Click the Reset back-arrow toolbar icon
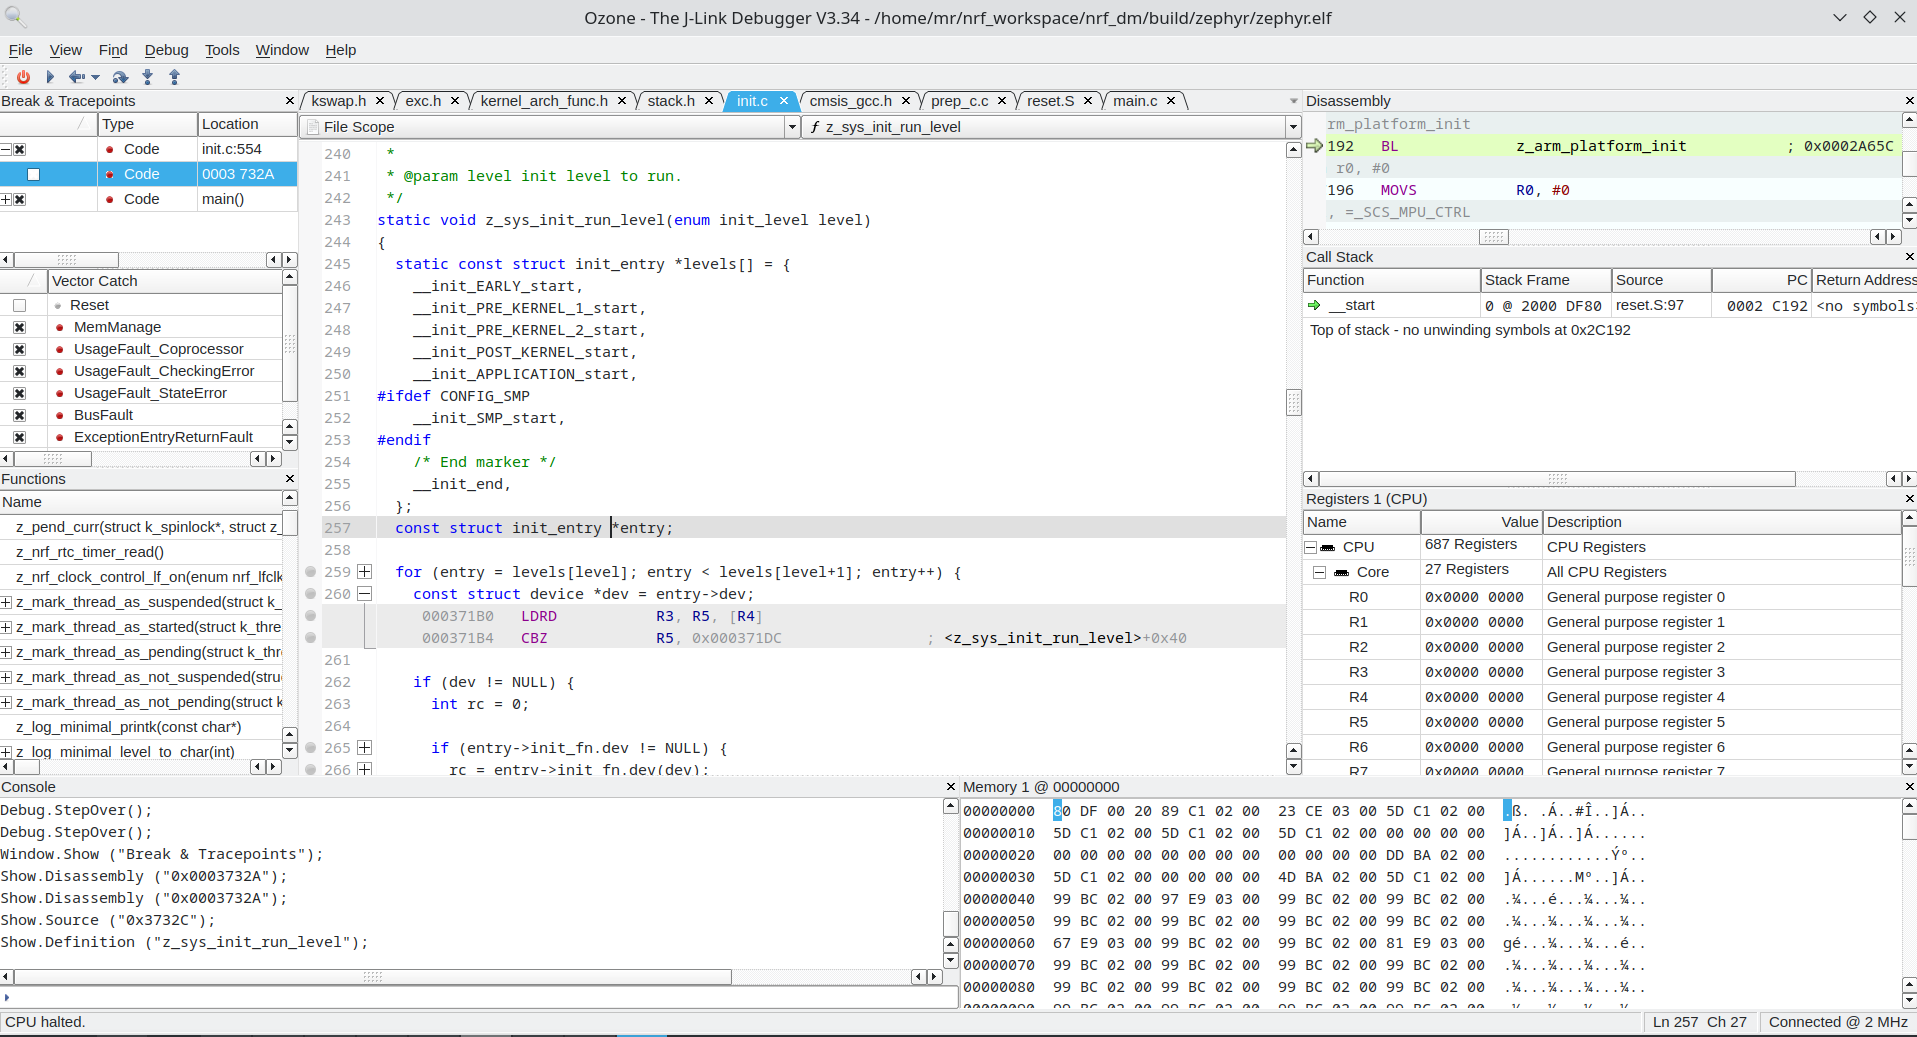1917x1037 pixels. 76,77
